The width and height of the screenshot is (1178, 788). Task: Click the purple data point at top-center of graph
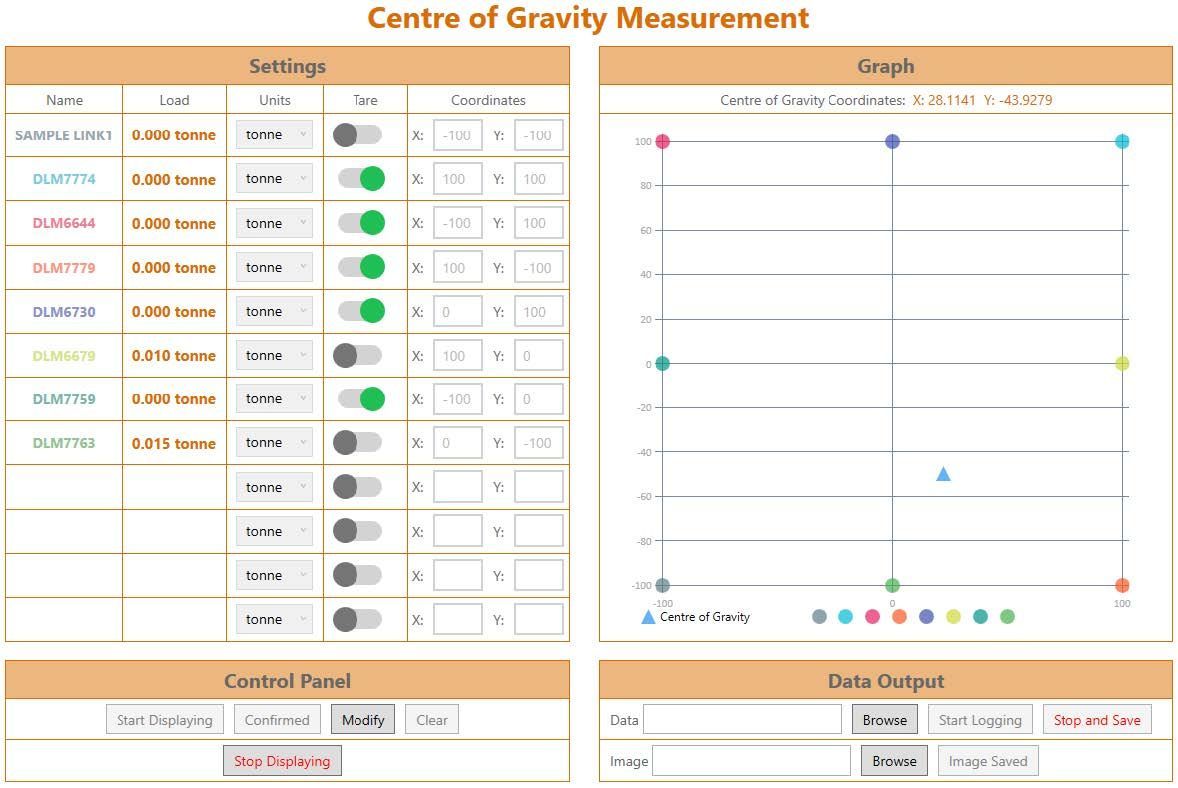coord(892,141)
